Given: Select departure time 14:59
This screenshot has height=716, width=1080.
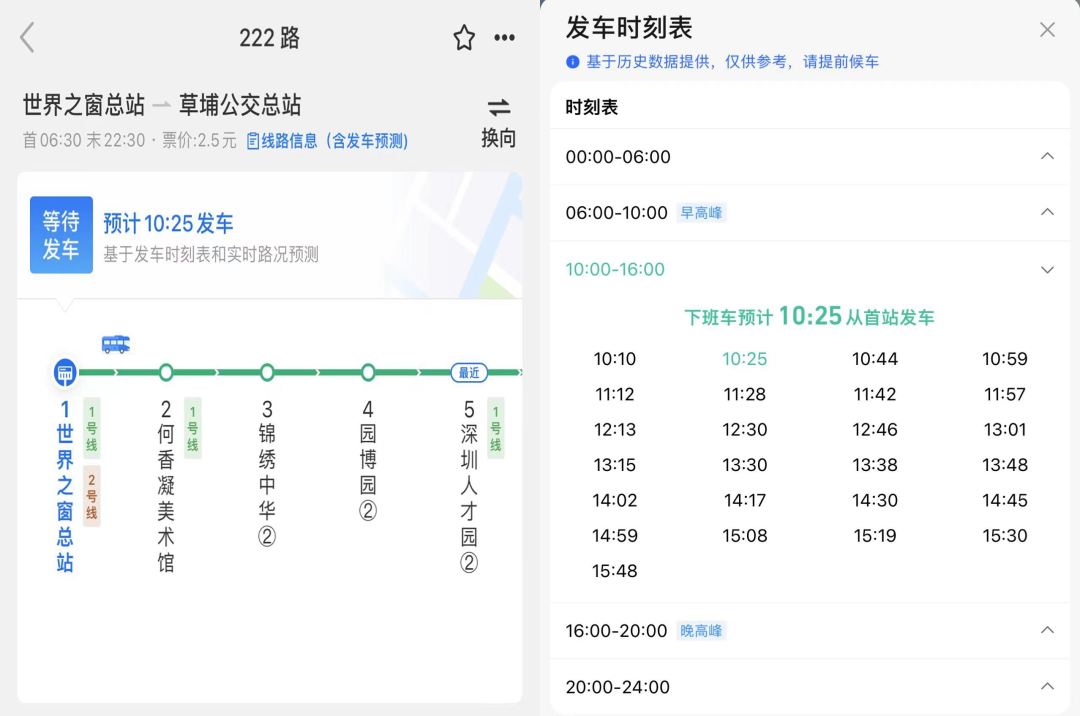Looking at the screenshot, I should [x=614, y=536].
